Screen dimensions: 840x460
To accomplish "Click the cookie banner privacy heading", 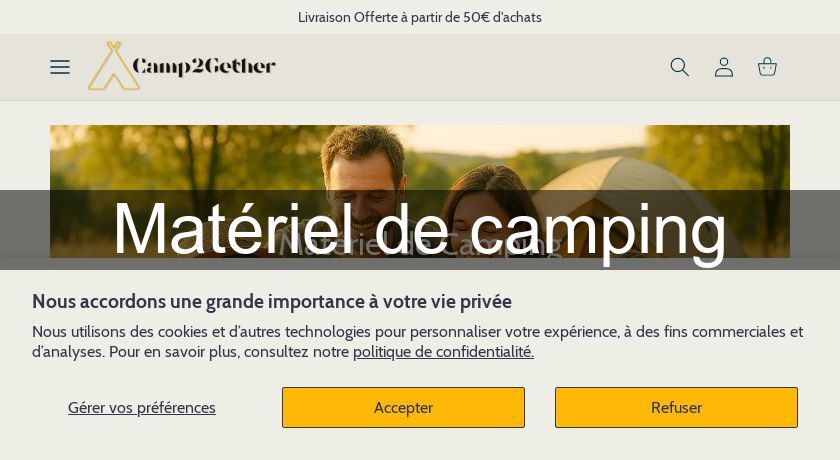I will point(272,301).
